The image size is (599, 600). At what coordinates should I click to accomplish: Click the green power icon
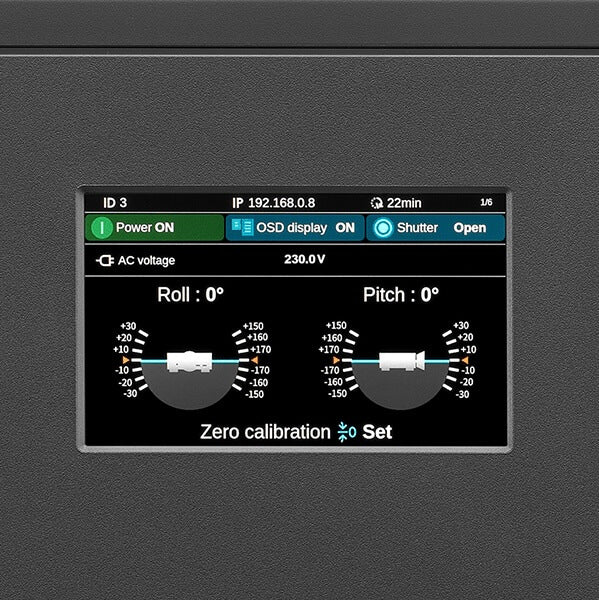(x=102, y=228)
